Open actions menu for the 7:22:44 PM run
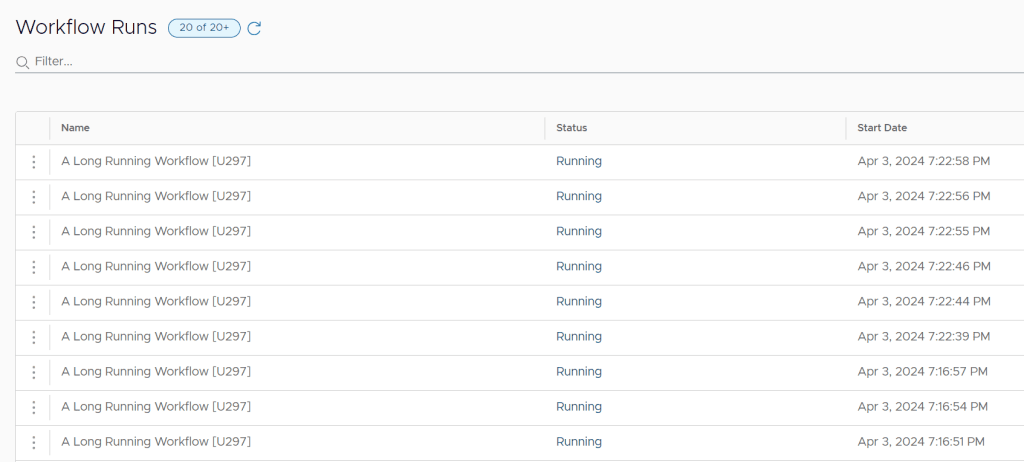 pos(33,302)
